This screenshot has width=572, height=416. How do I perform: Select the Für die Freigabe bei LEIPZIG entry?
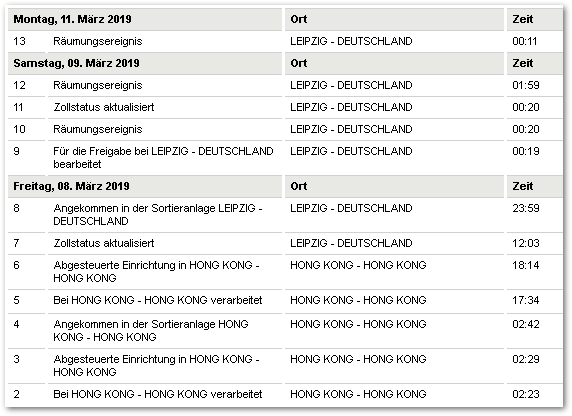coord(163,158)
